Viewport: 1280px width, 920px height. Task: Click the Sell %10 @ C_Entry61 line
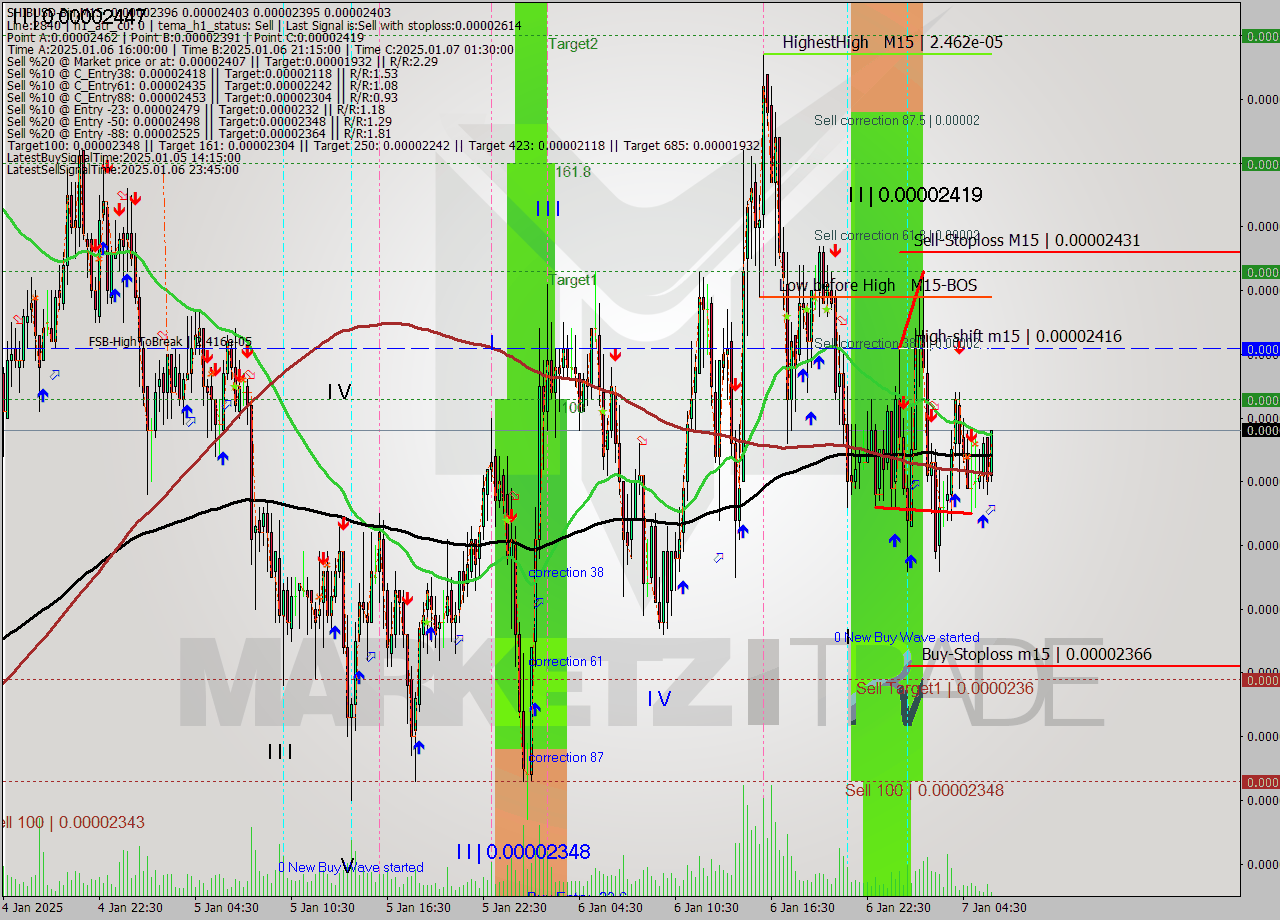pos(202,86)
